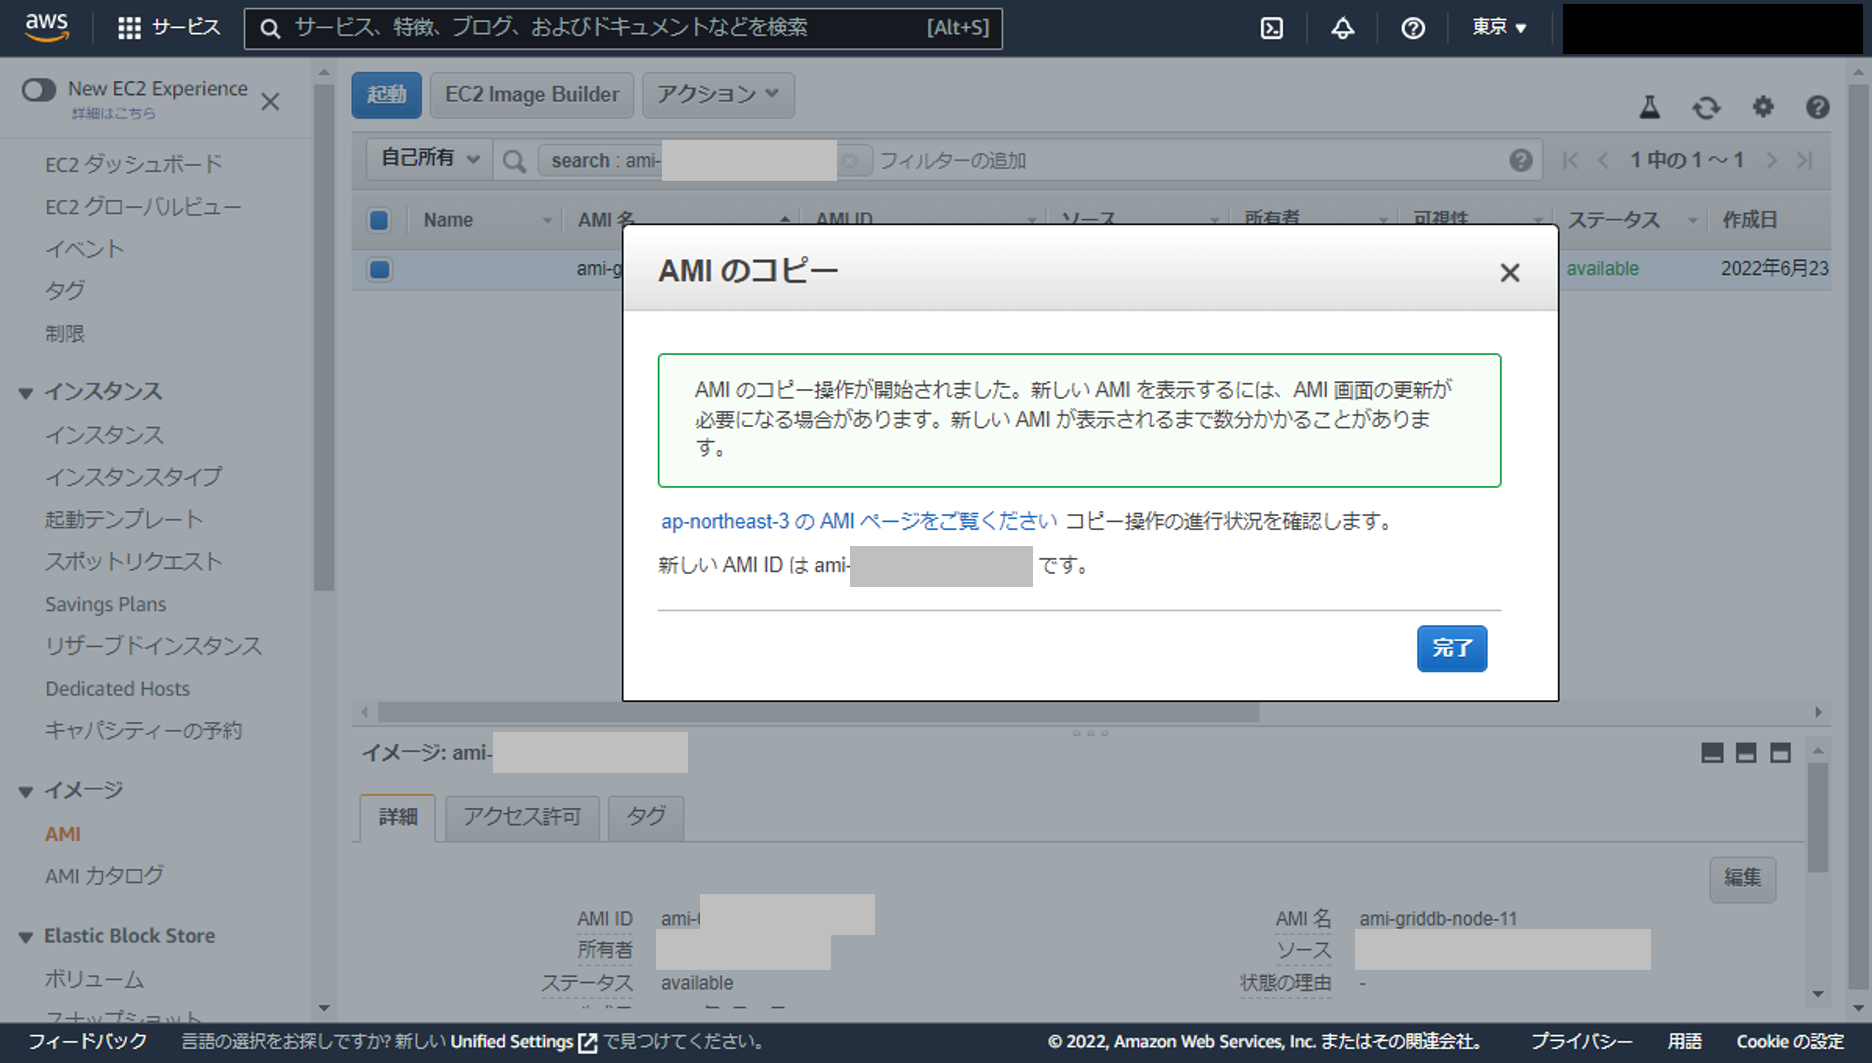Open the Name column sort dropdown

(x=547, y=220)
